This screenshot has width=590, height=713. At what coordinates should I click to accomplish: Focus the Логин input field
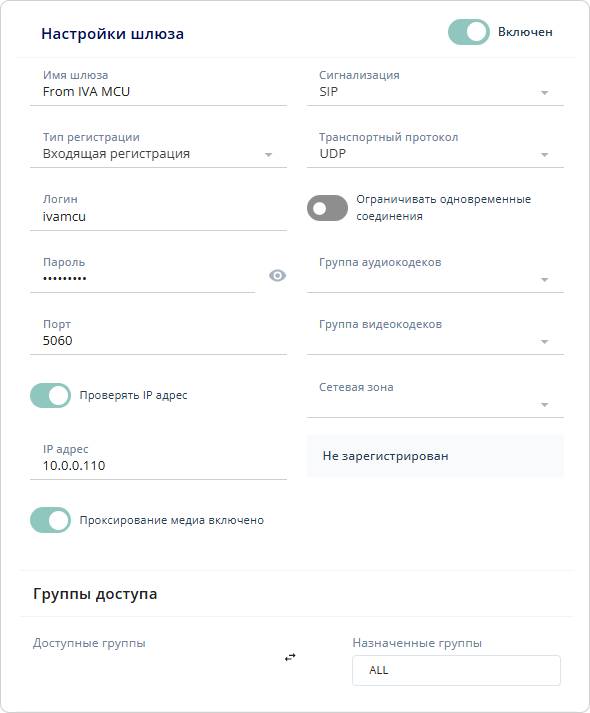(158, 211)
